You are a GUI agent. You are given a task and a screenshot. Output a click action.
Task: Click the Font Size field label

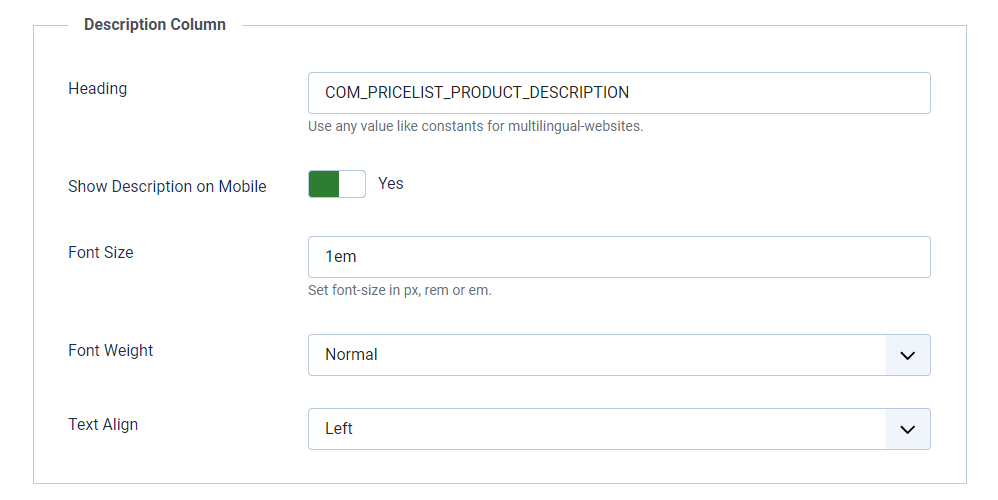(x=101, y=252)
